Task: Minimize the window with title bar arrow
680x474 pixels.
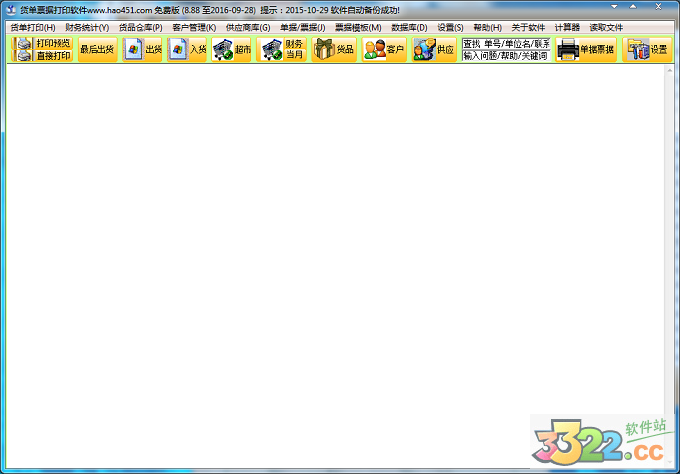Action: pyautogui.click(x=614, y=7)
